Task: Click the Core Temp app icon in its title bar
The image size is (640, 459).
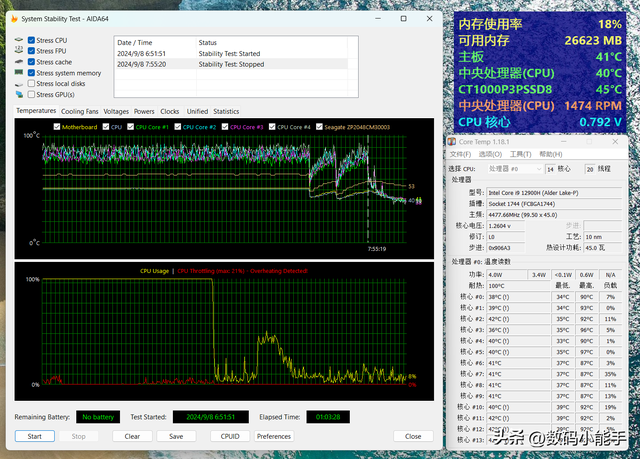Action: point(451,142)
